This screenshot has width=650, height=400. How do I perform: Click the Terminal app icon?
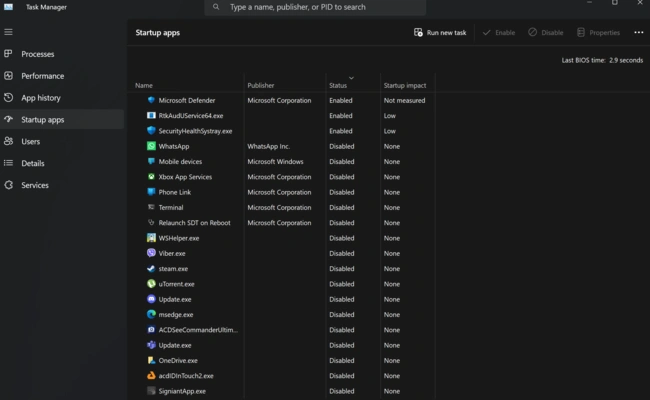click(x=151, y=207)
